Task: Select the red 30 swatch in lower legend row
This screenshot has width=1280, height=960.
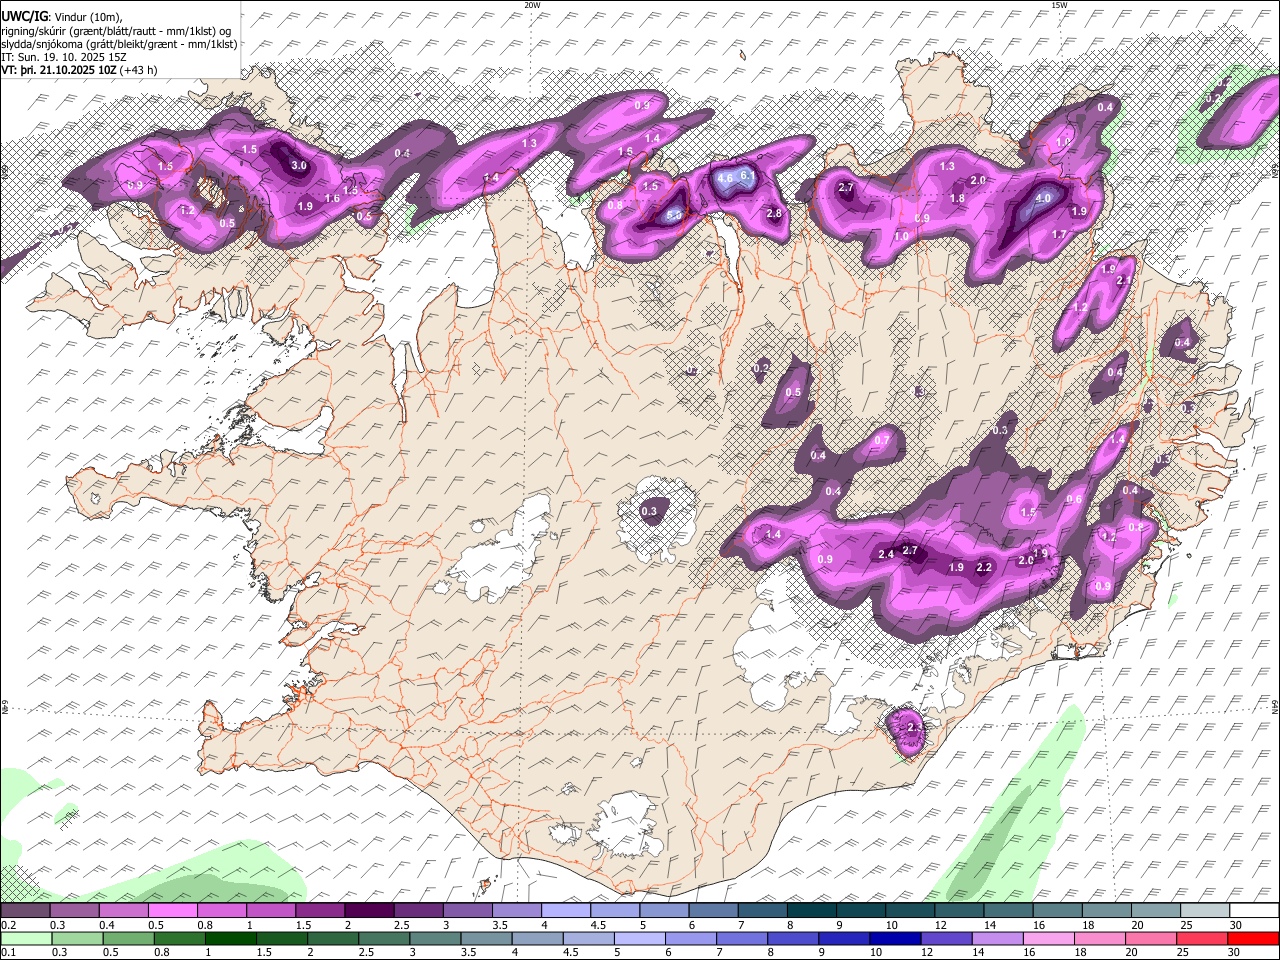Action: [x=1254, y=938]
